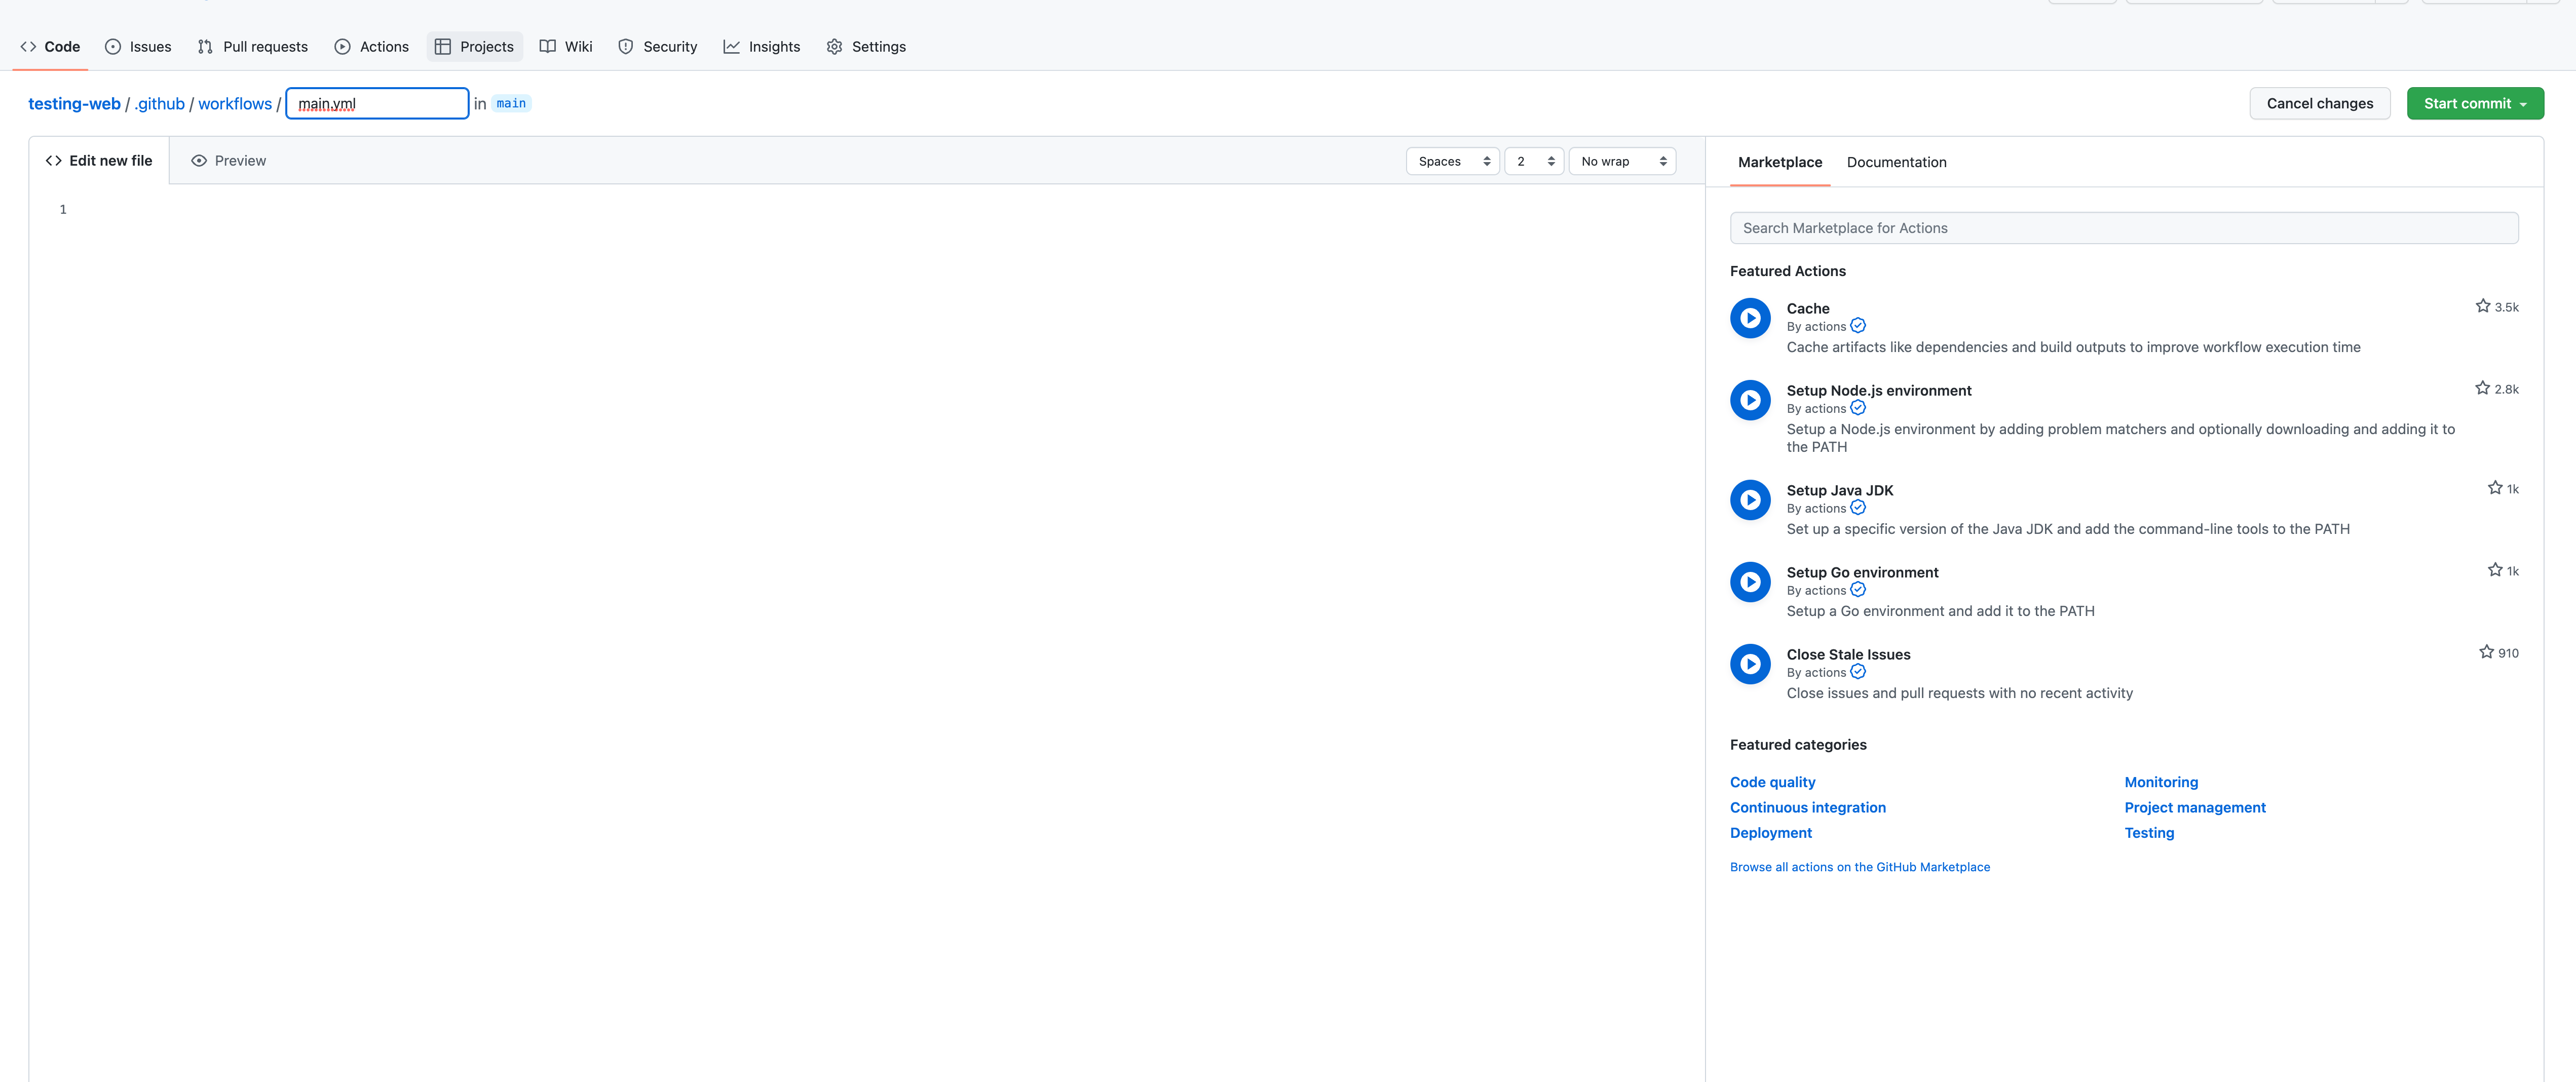Click the verified badge under Setup Node.js environment
Image resolution: width=2576 pixels, height=1082 pixels.
click(1858, 408)
